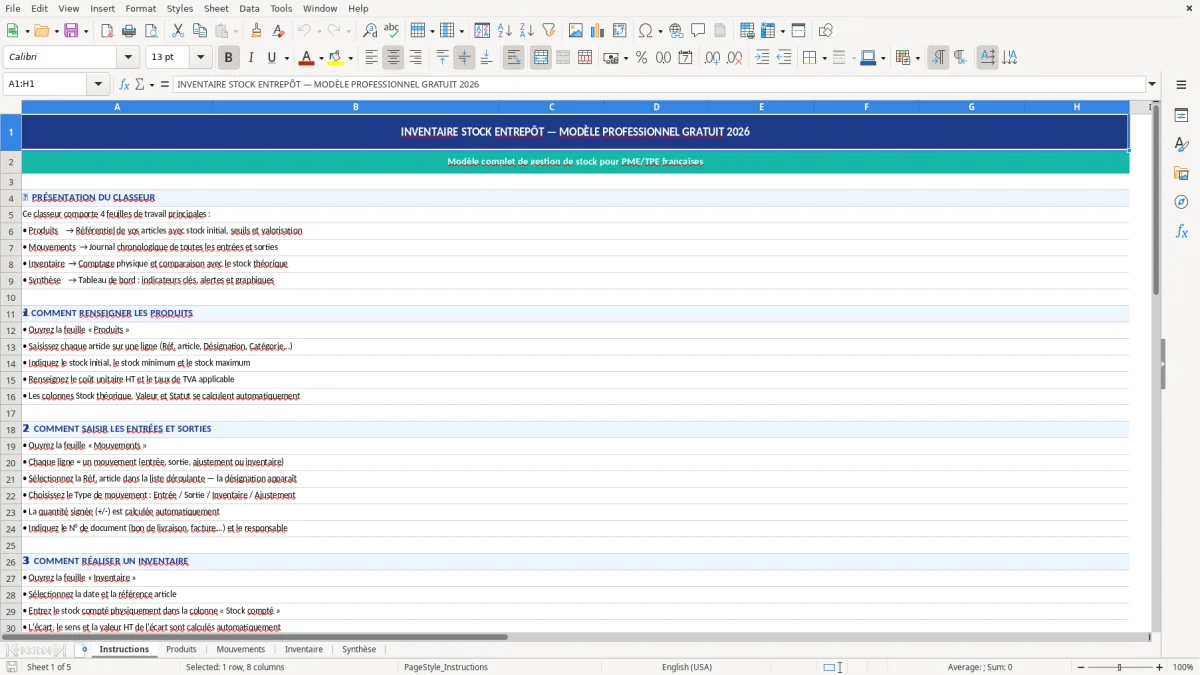Format cells as date
This screenshot has width=1200, height=675.
pos(685,58)
